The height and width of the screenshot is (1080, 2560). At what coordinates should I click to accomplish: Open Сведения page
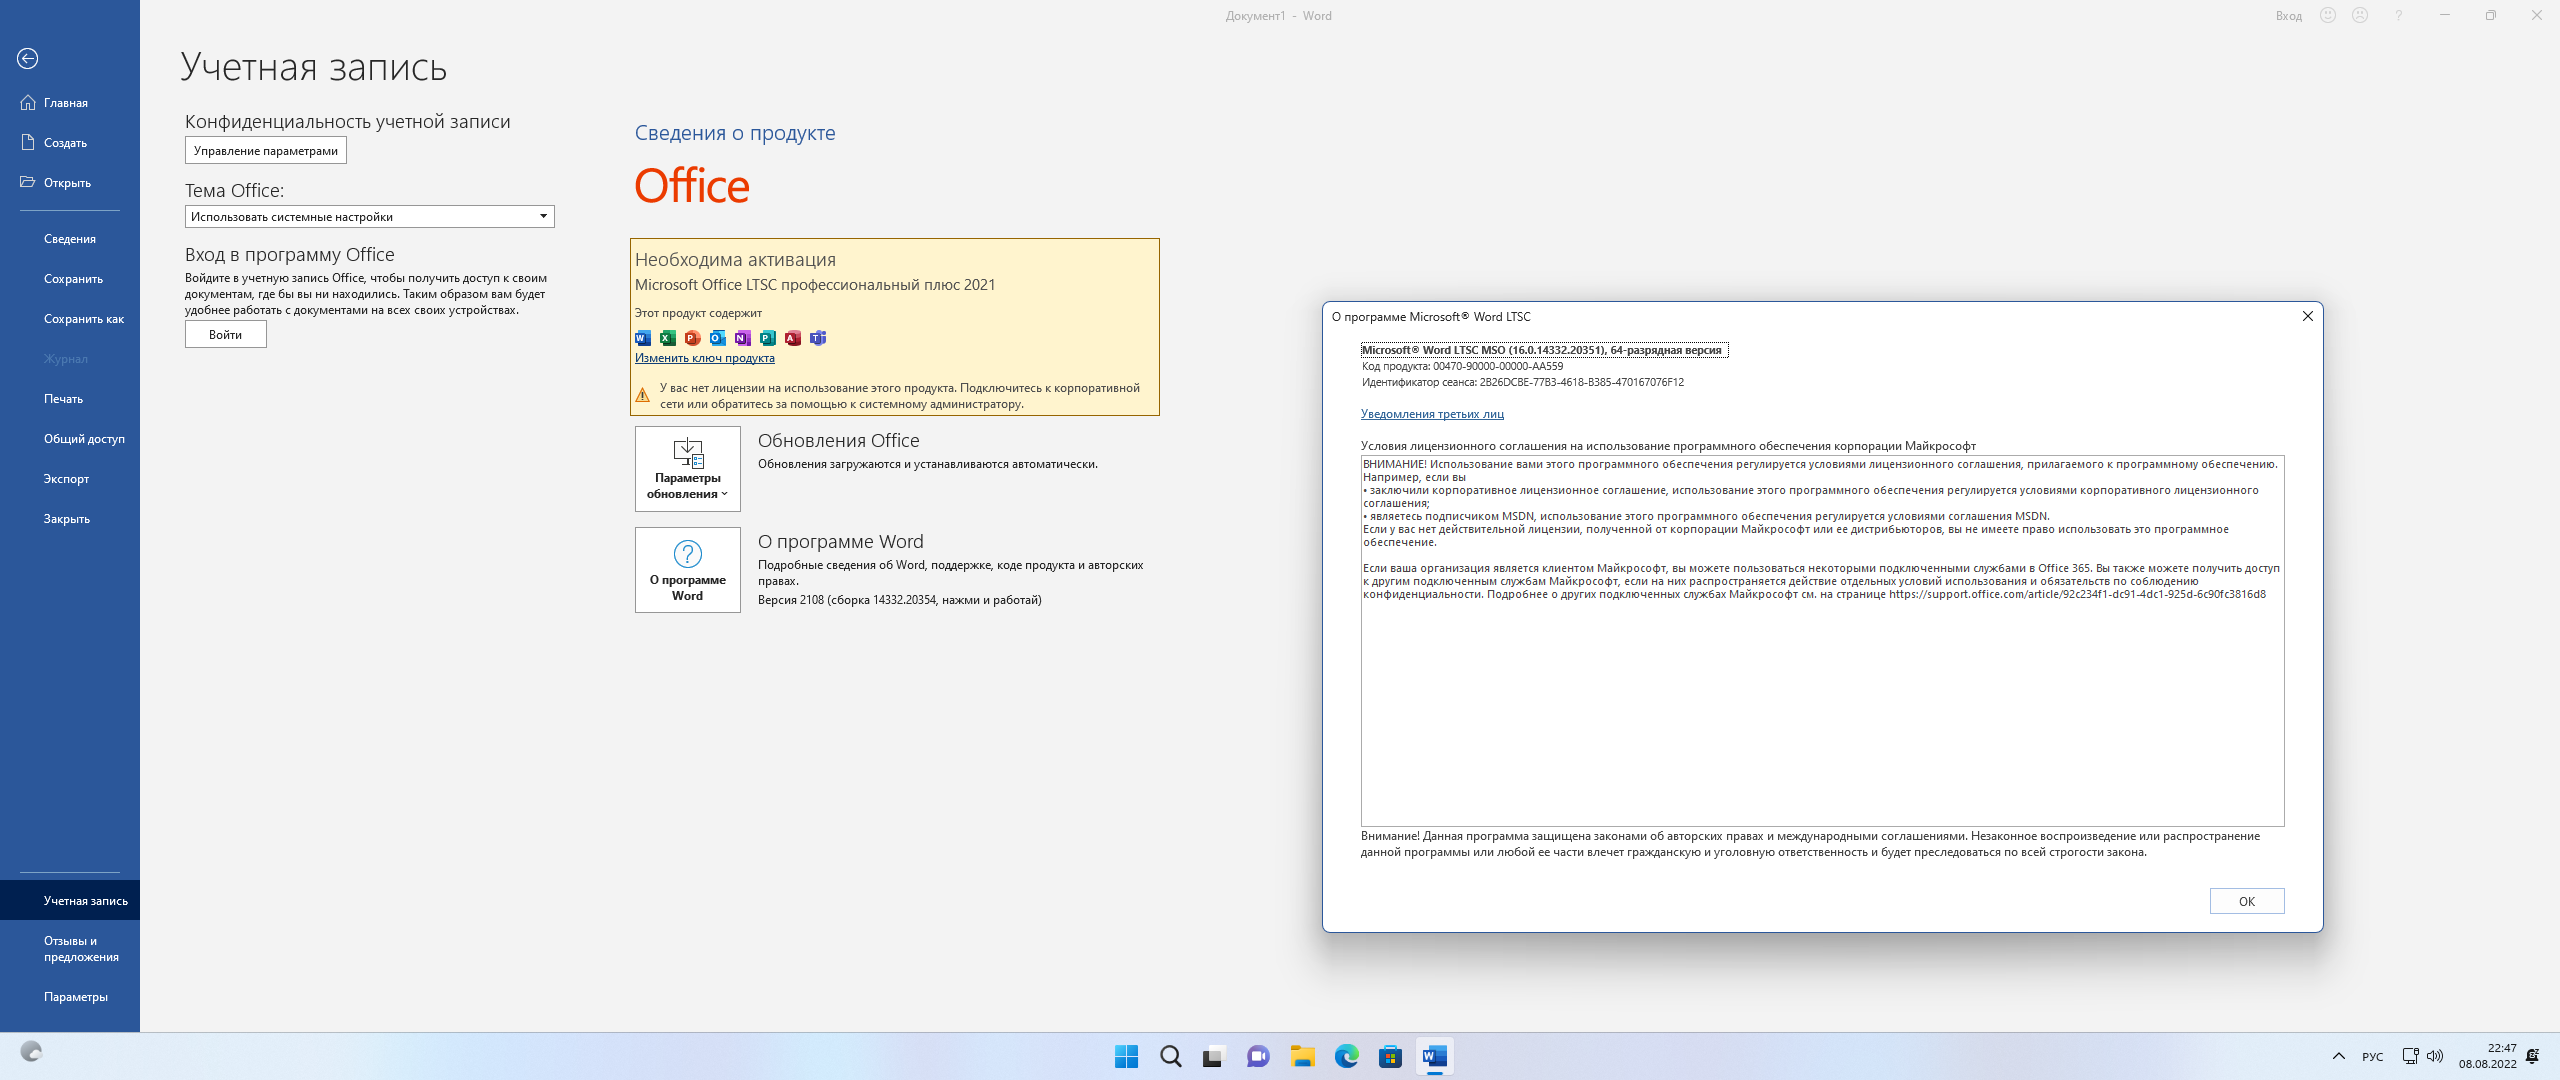pyautogui.click(x=70, y=239)
